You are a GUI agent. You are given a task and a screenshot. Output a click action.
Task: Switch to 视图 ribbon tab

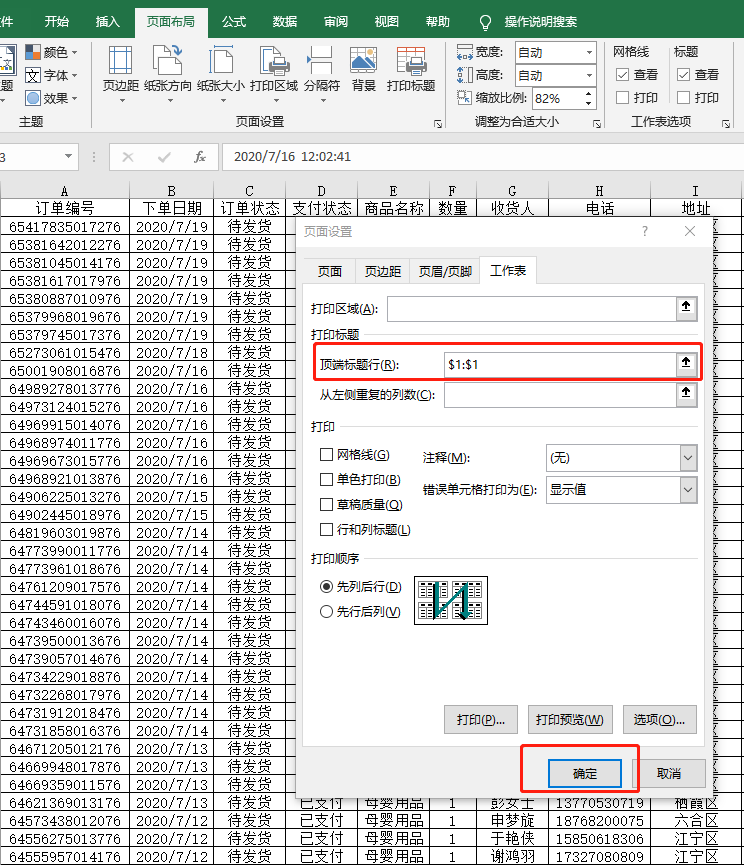(386, 22)
